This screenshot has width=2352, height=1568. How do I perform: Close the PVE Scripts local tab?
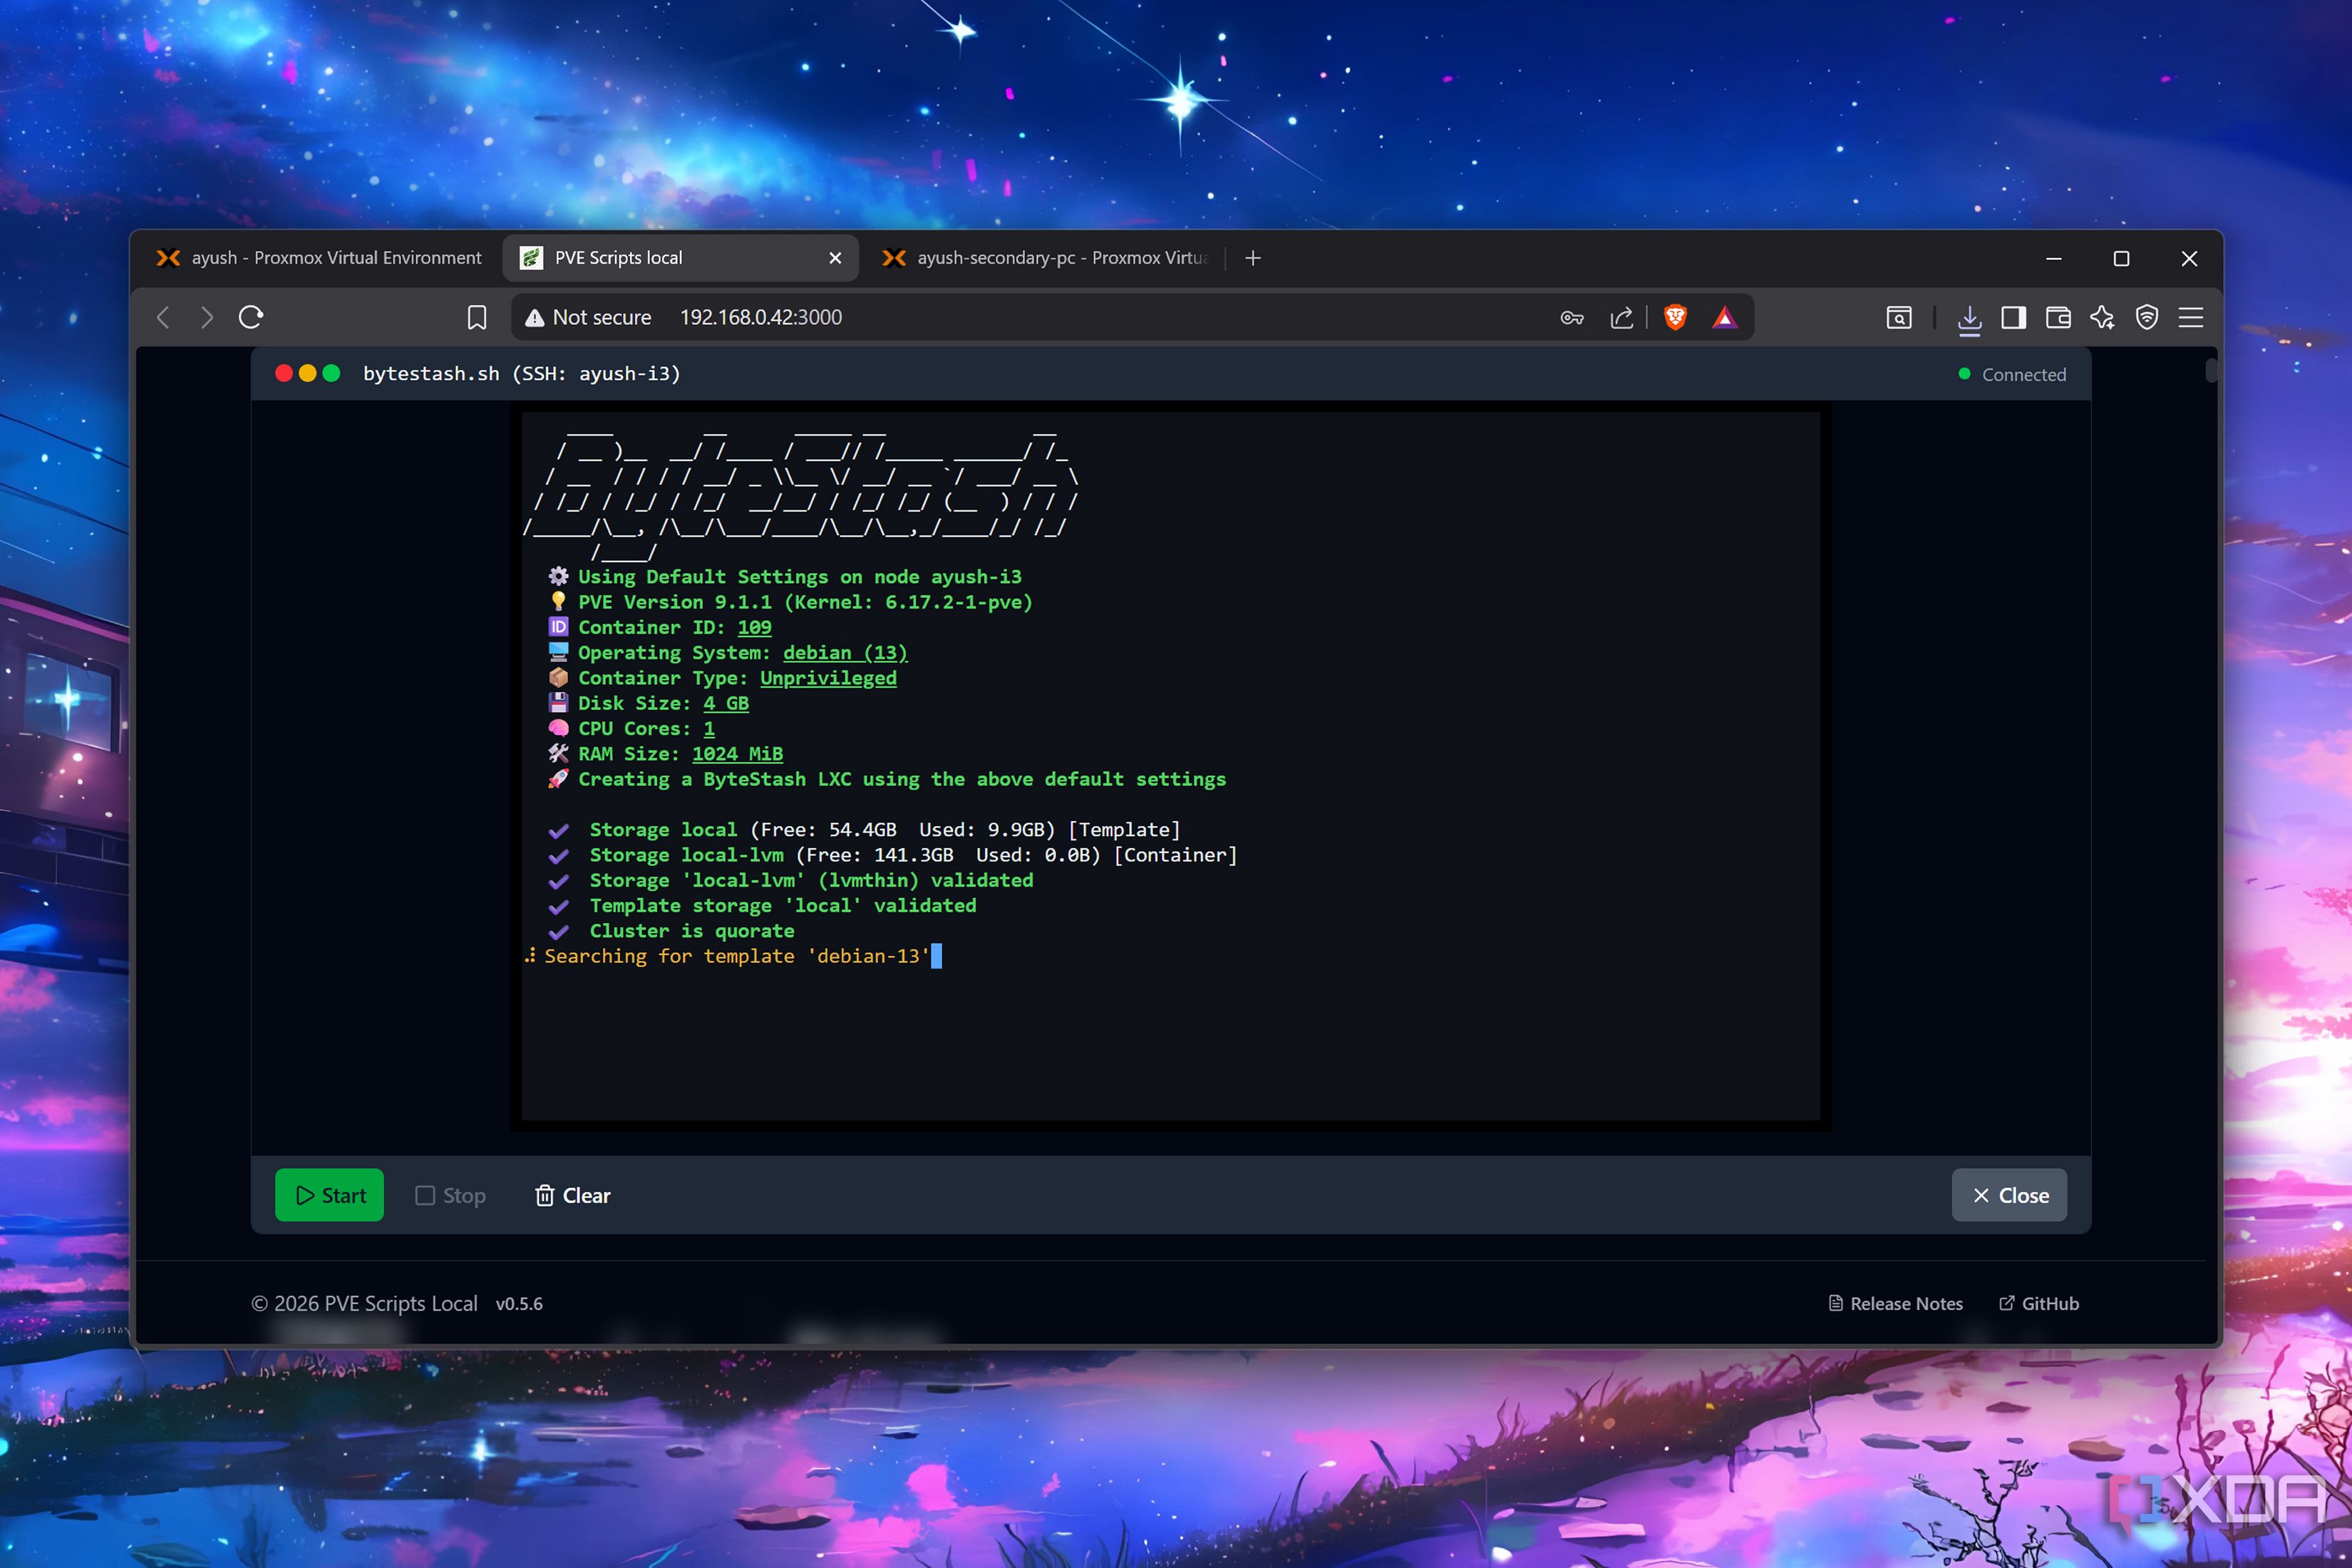point(835,258)
